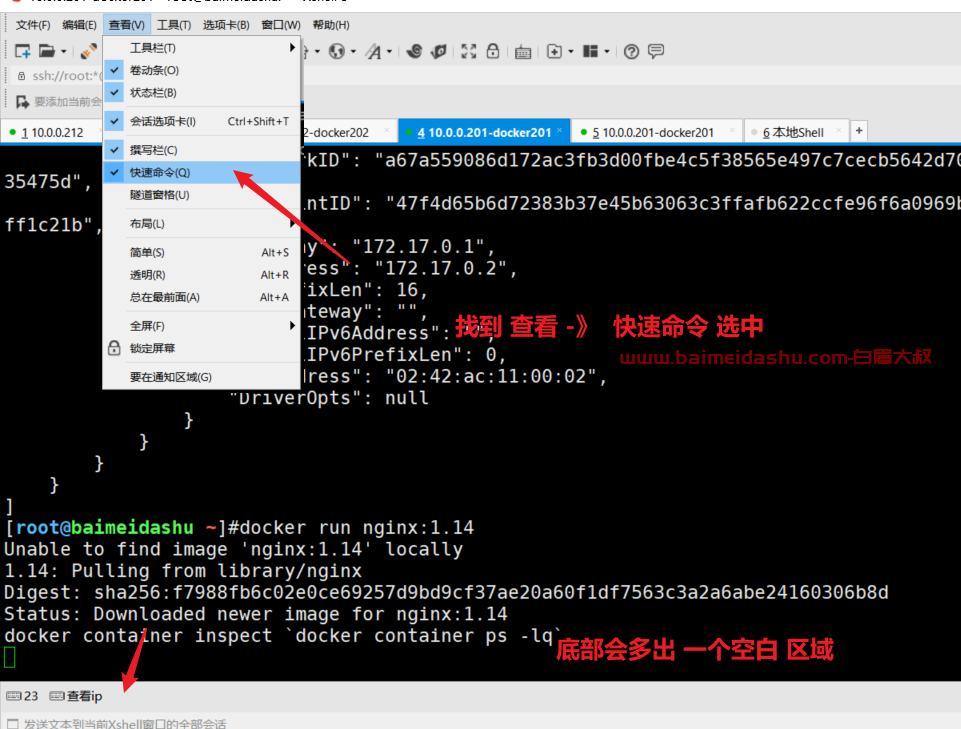Toggle the 卷动条(O) checked item
The height and width of the screenshot is (729, 961).
tap(202, 70)
